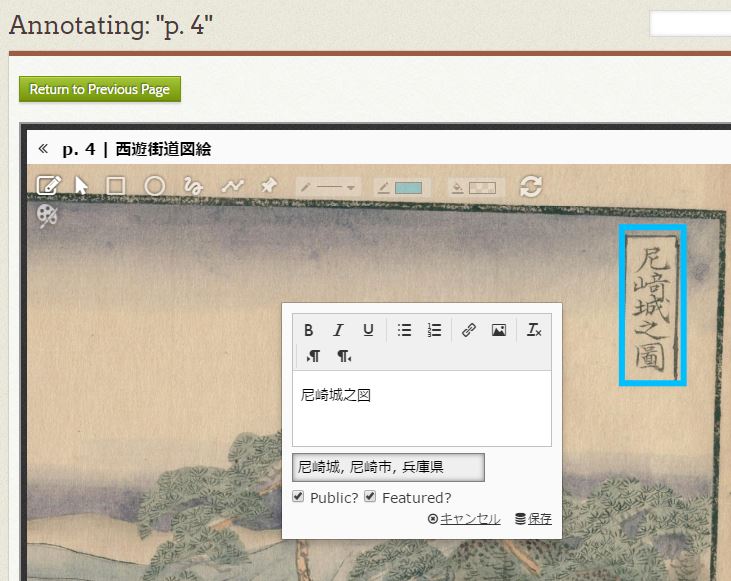Toggle the Public? checkbox
731x581 pixels.
298,496
